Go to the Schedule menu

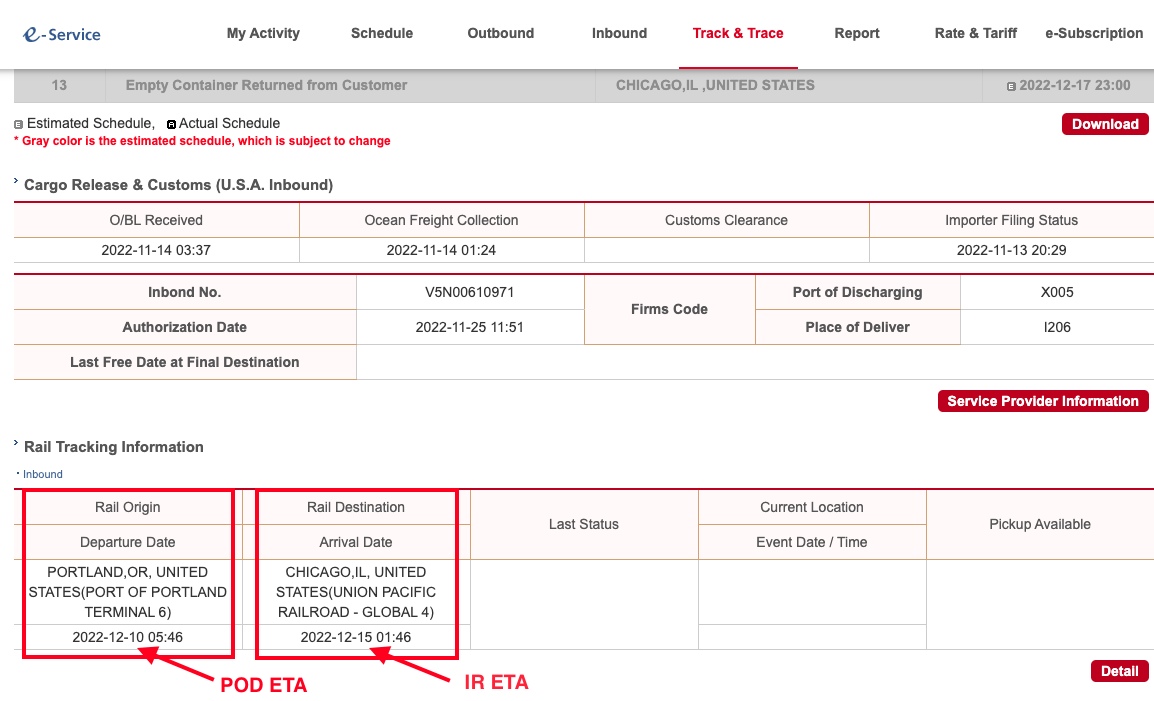click(382, 33)
